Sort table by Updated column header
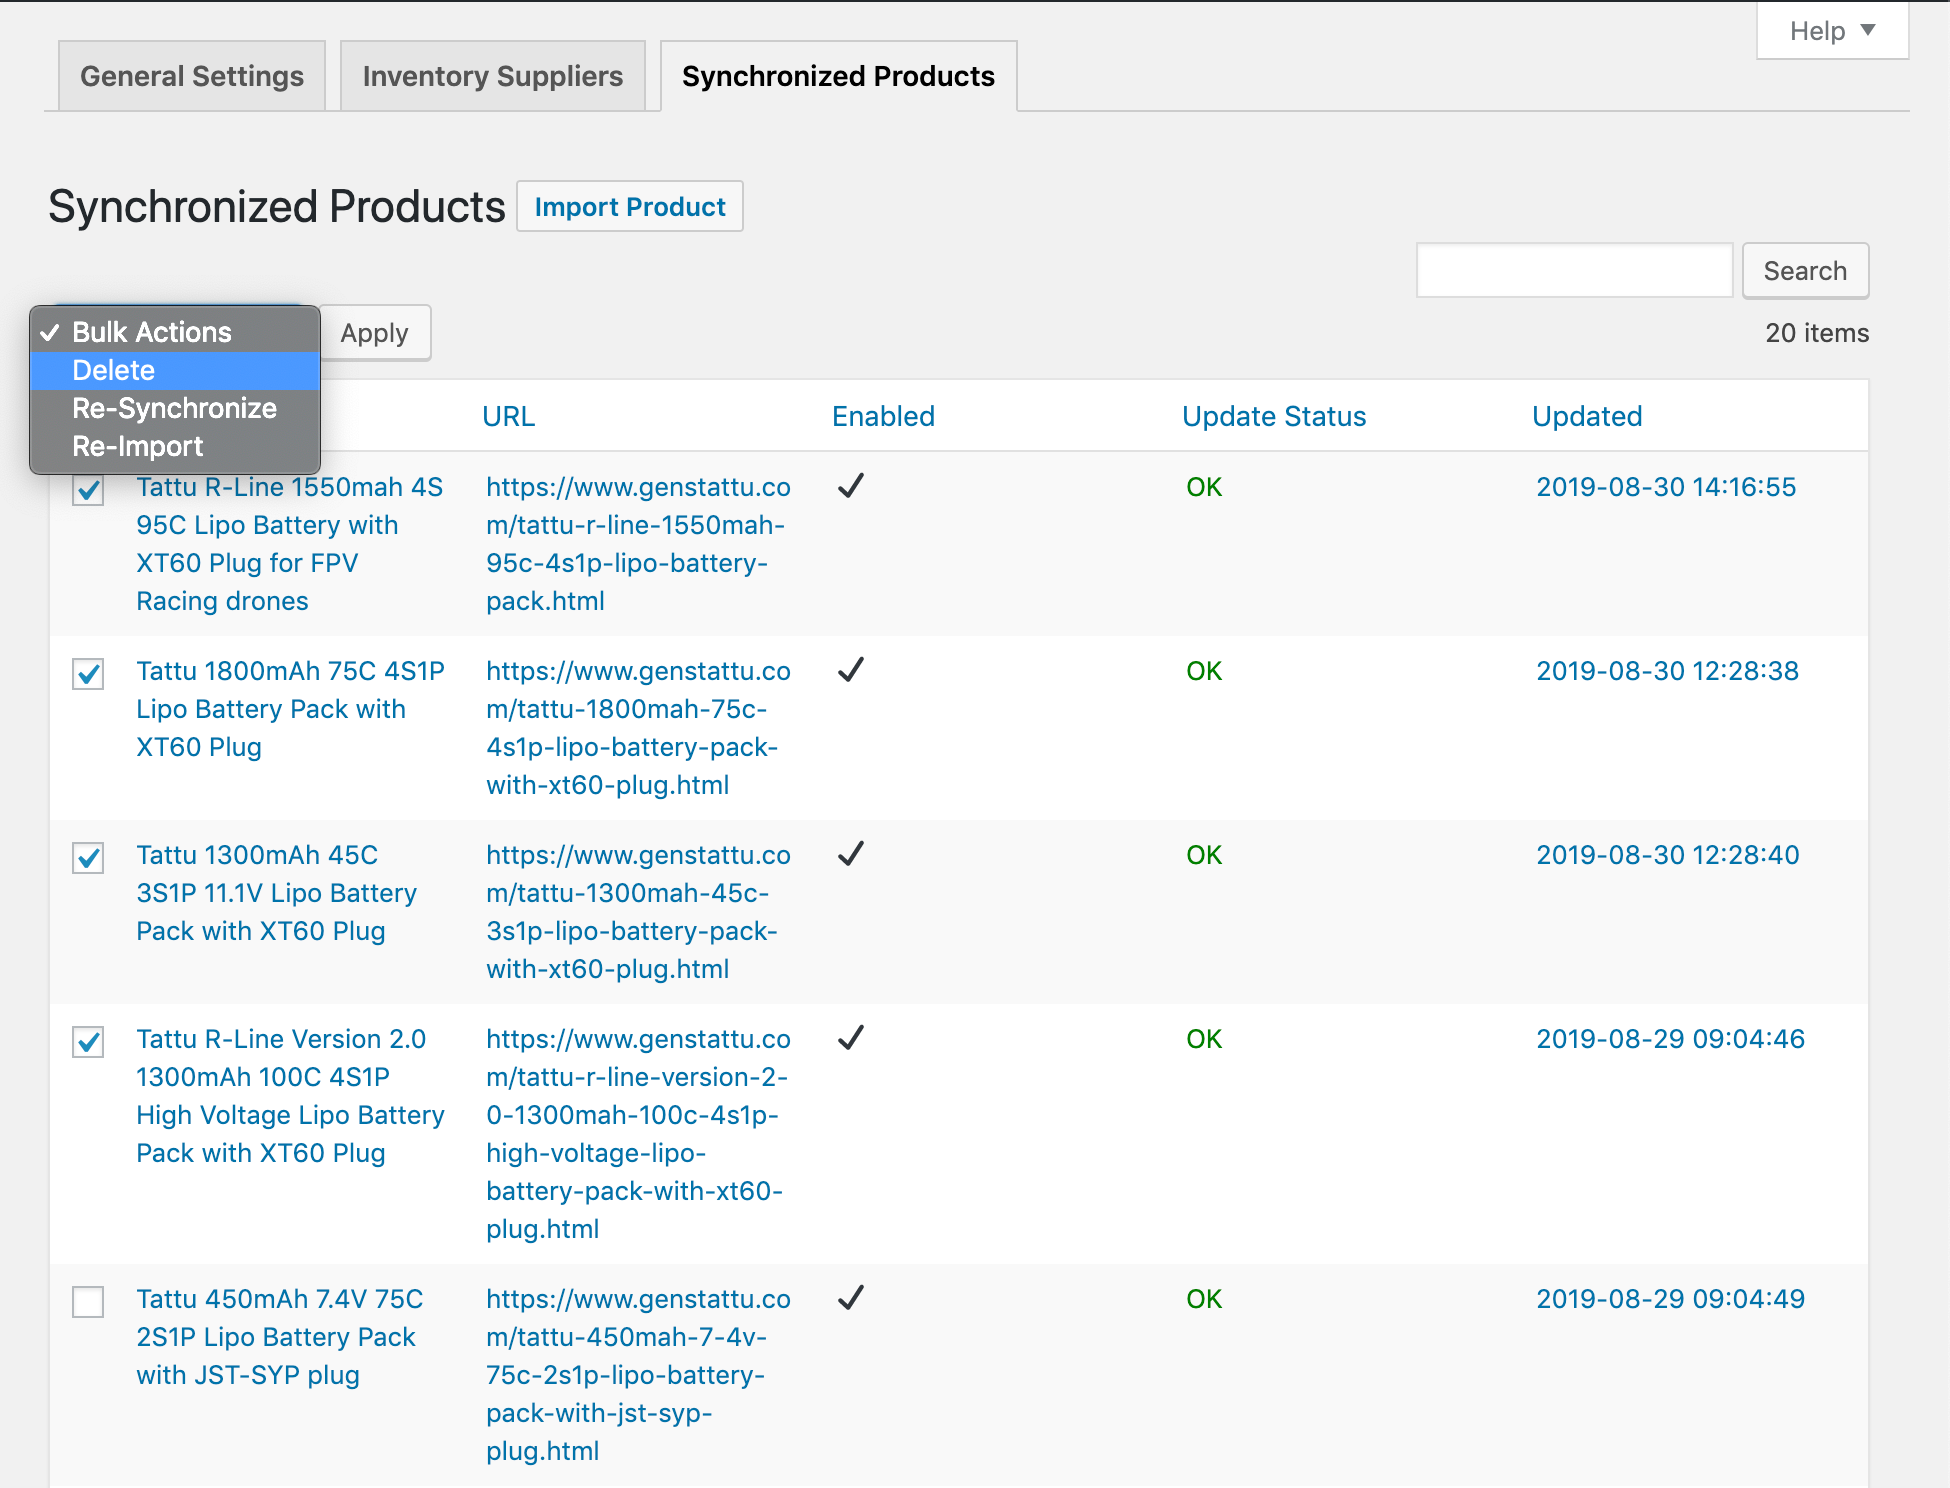Viewport: 1950px width, 1488px height. pyautogui.click(x=1586, y=416)
